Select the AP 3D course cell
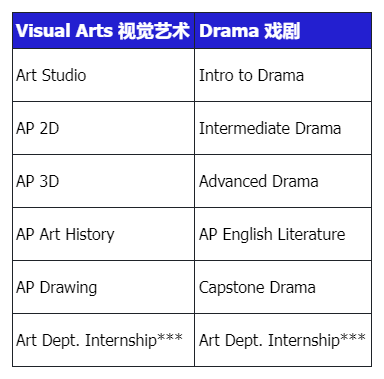Screen dimensions: 384x379 (103, 181)
